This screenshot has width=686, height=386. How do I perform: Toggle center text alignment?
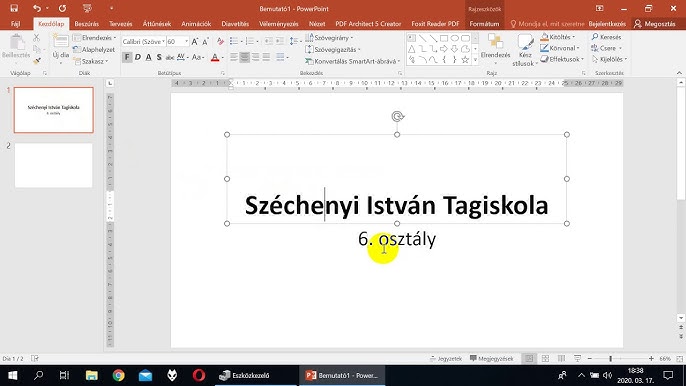pyautogui.click(x=245, y=57)
